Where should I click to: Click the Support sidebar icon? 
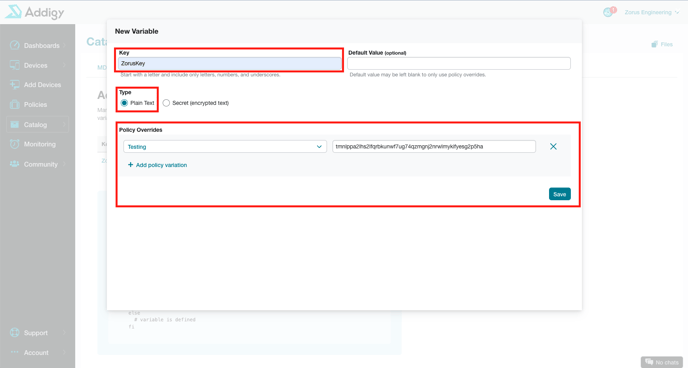point(14,332)
